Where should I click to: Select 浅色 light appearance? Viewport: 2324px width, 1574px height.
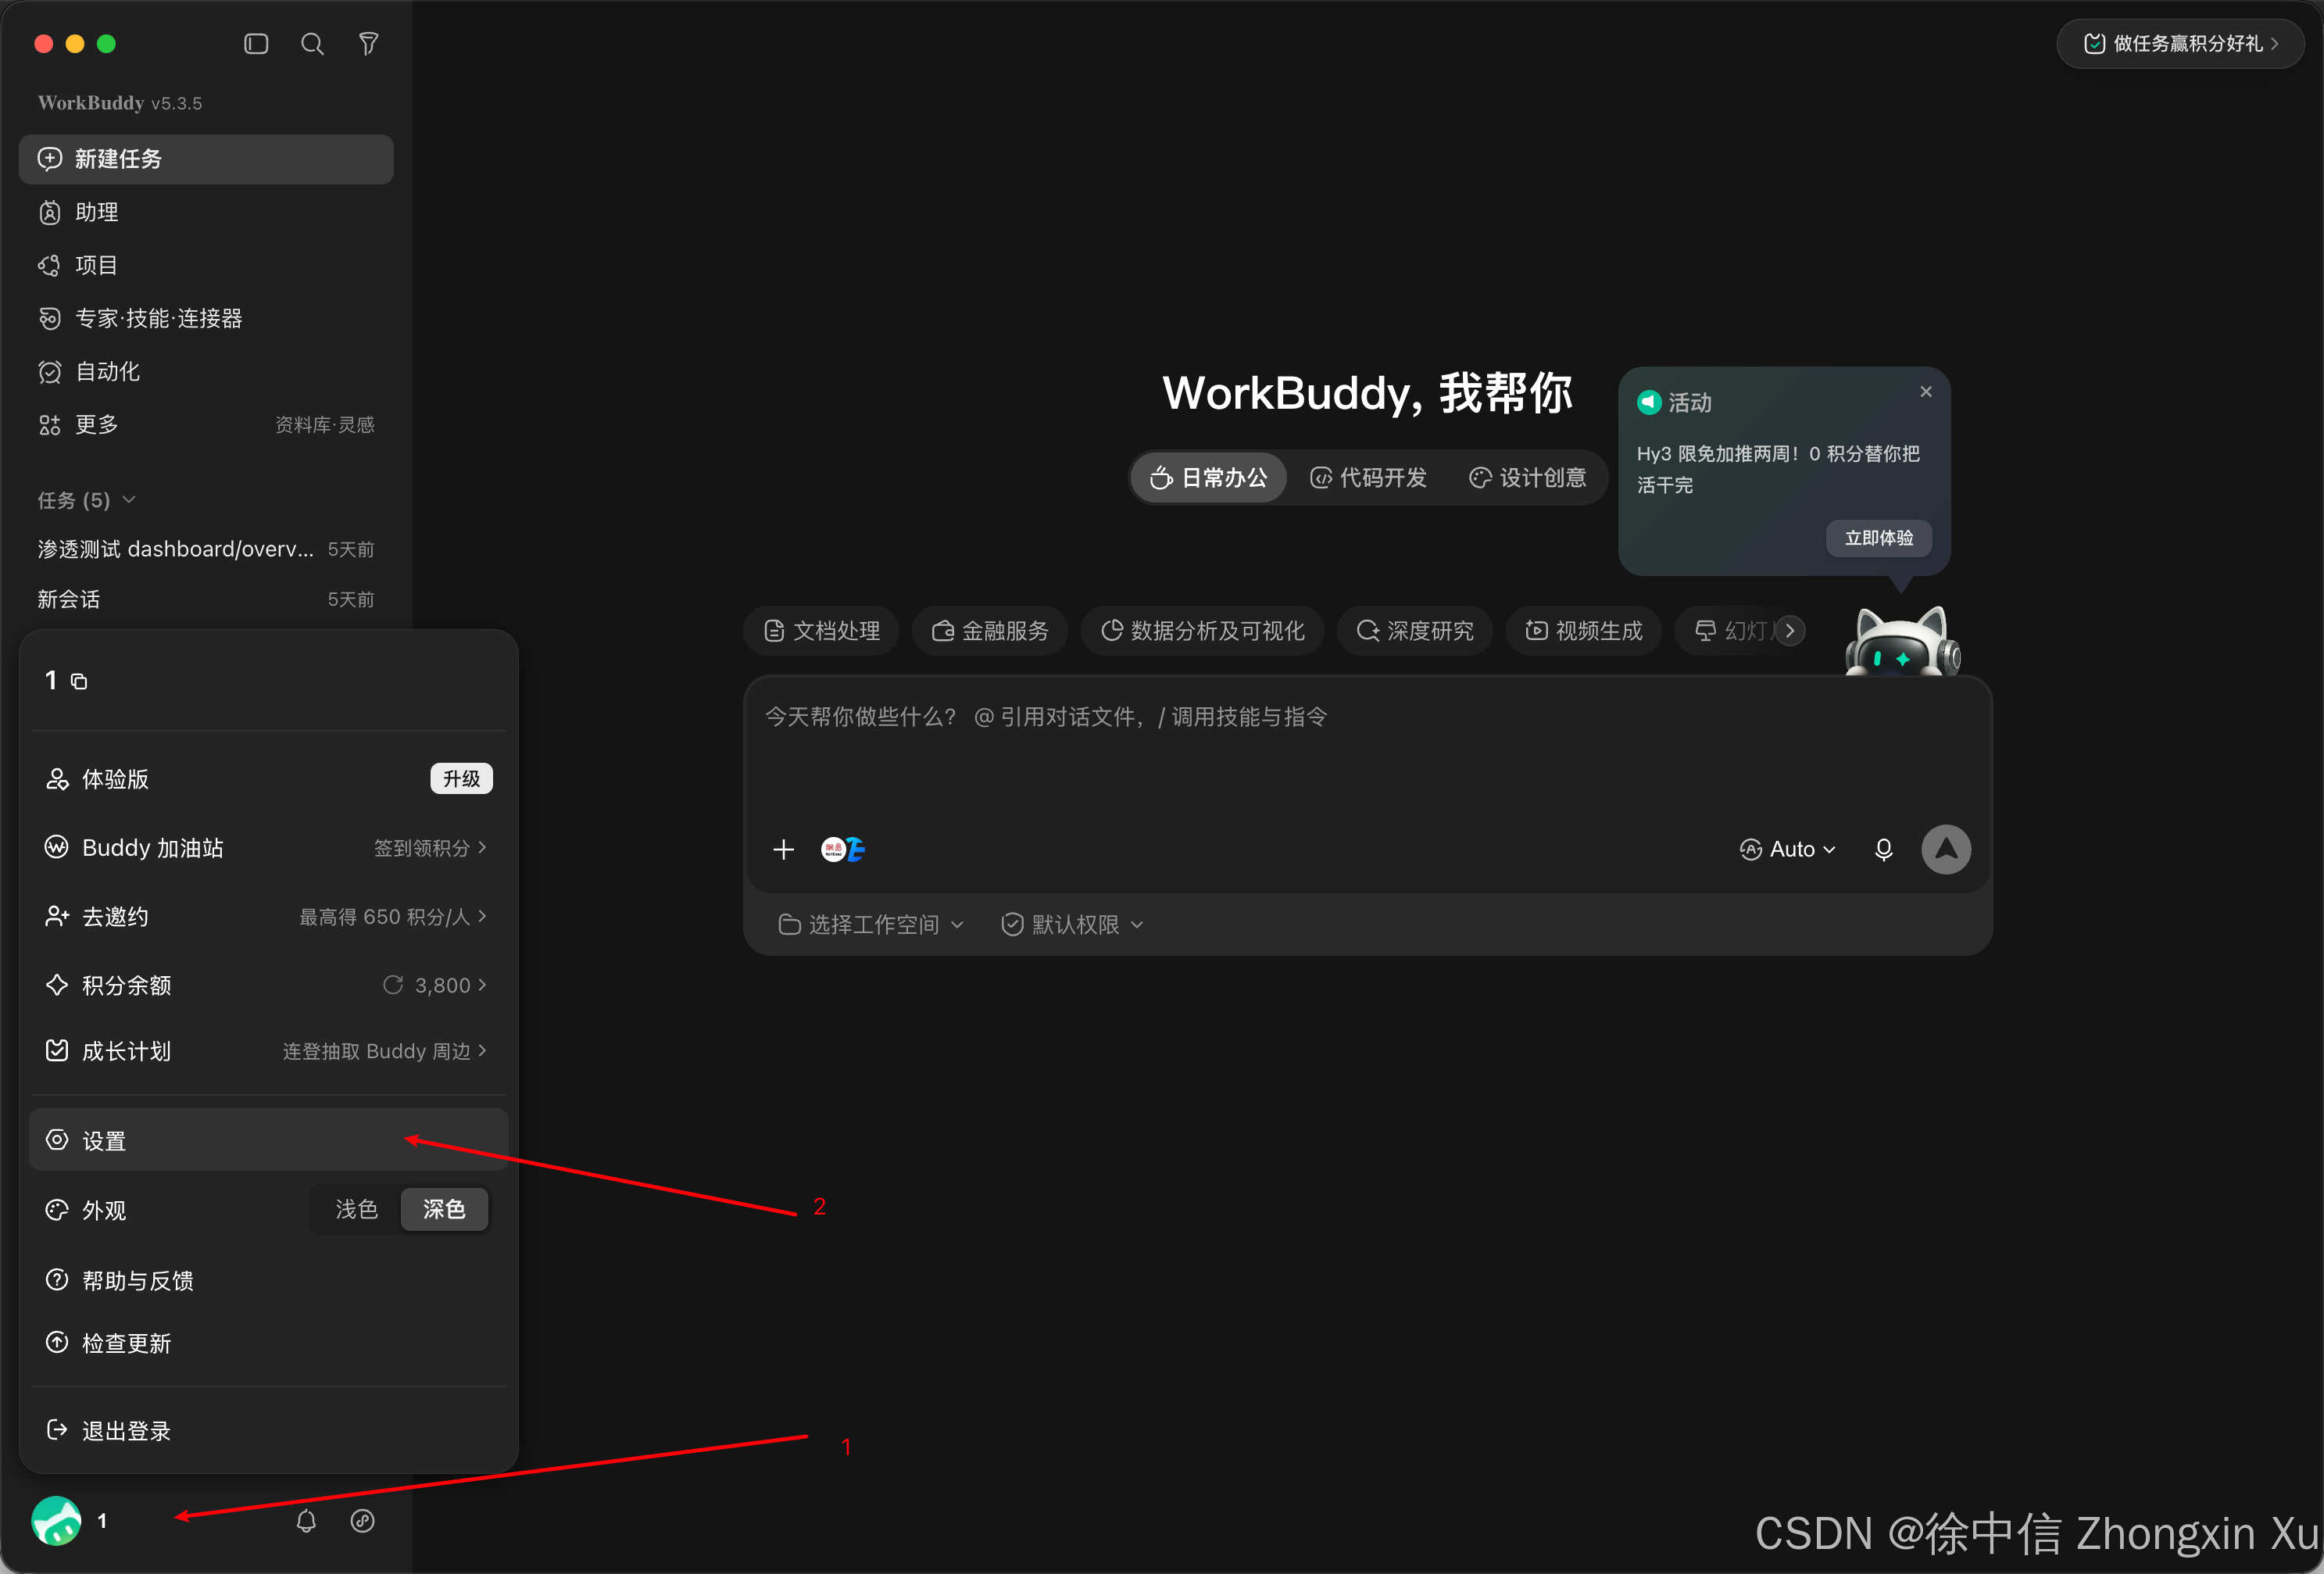pyautogui.click(x=356, y=1210)
